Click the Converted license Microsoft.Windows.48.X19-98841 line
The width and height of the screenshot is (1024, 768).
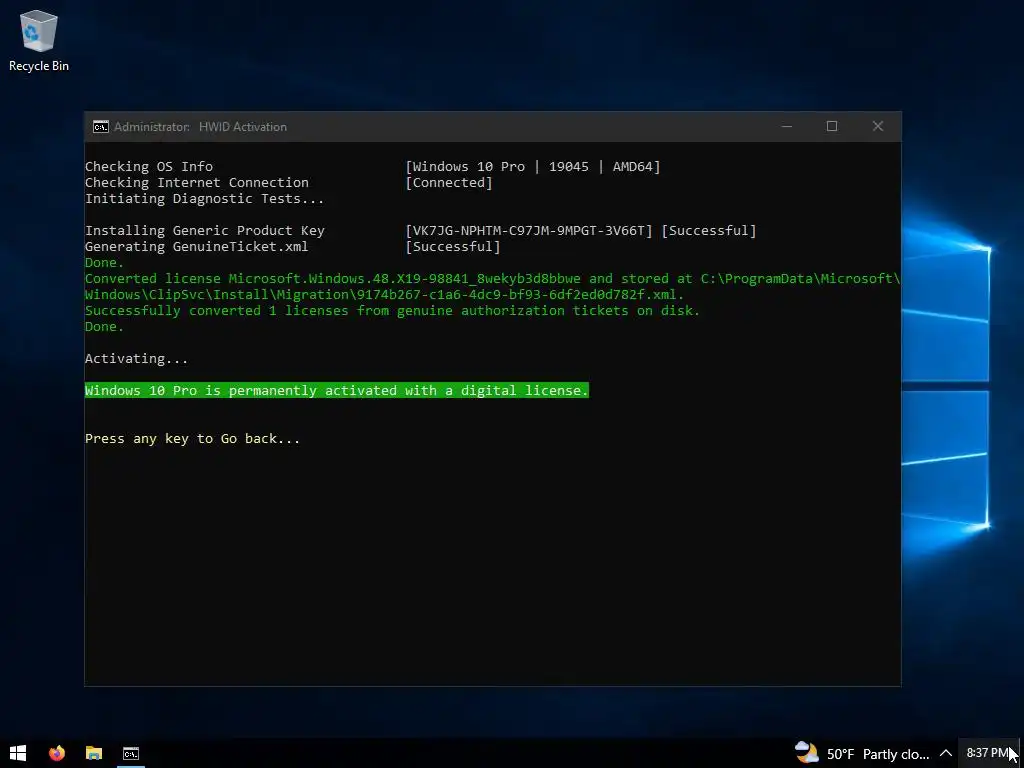pos(492,279)
